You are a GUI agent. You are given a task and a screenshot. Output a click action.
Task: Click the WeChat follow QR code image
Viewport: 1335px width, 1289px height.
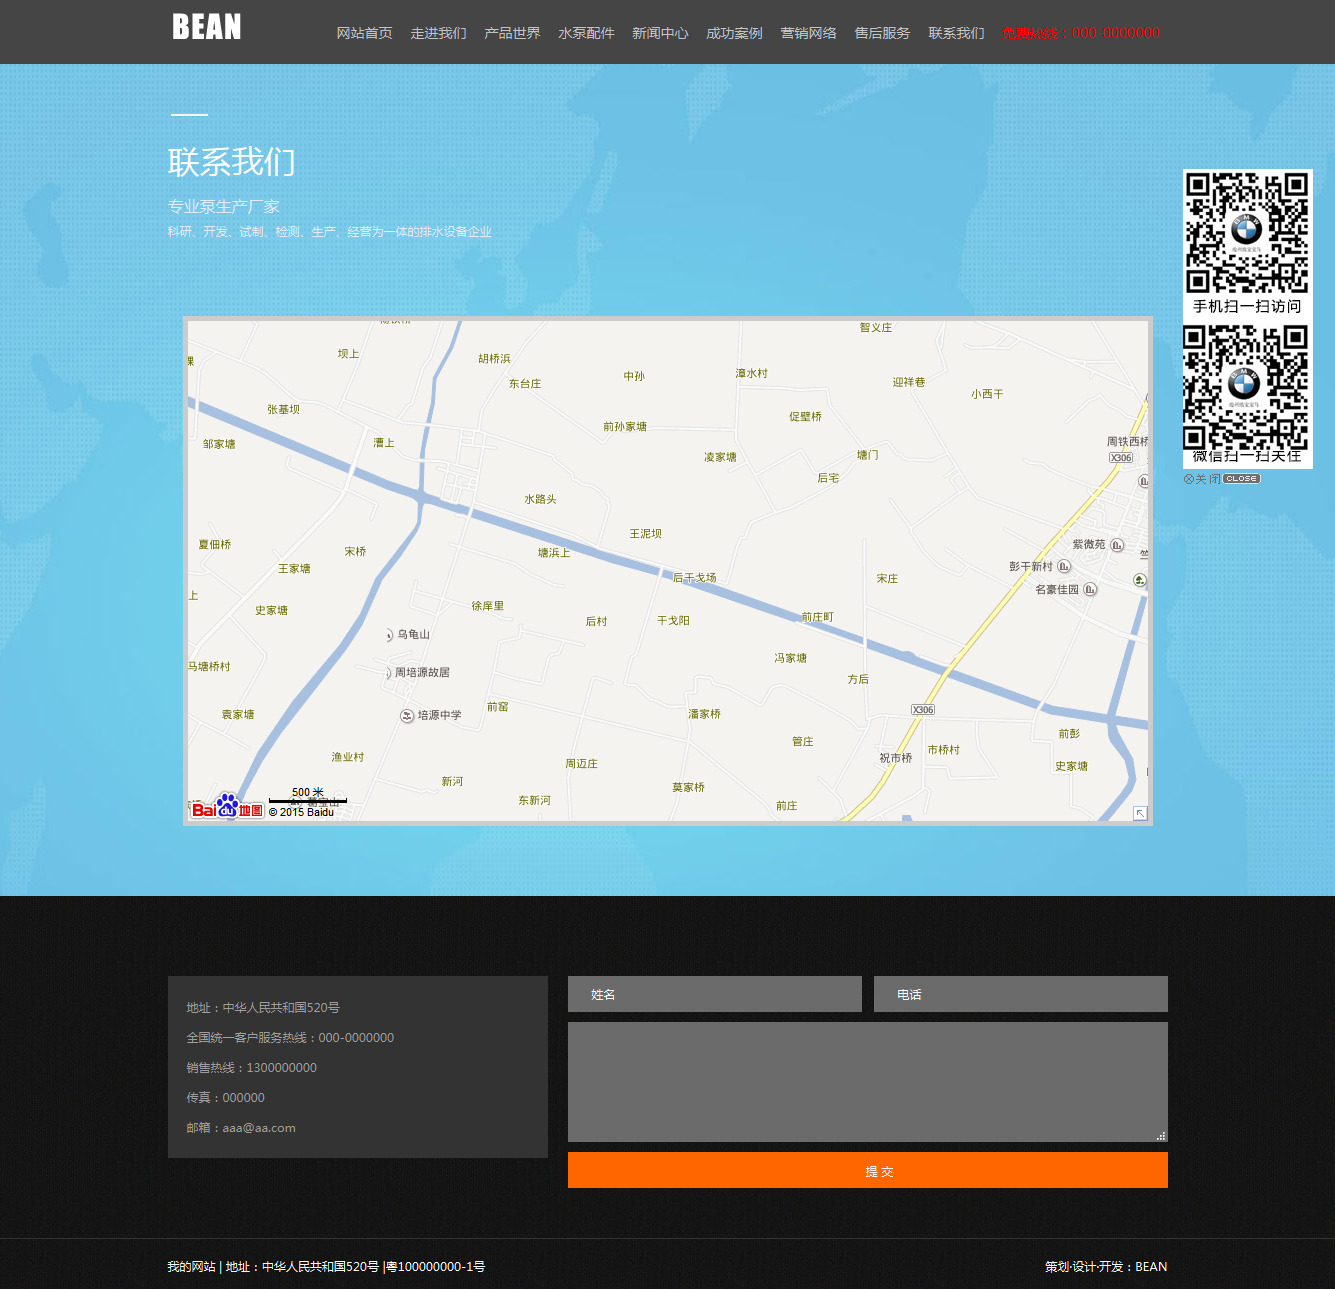click(1246, 387)
